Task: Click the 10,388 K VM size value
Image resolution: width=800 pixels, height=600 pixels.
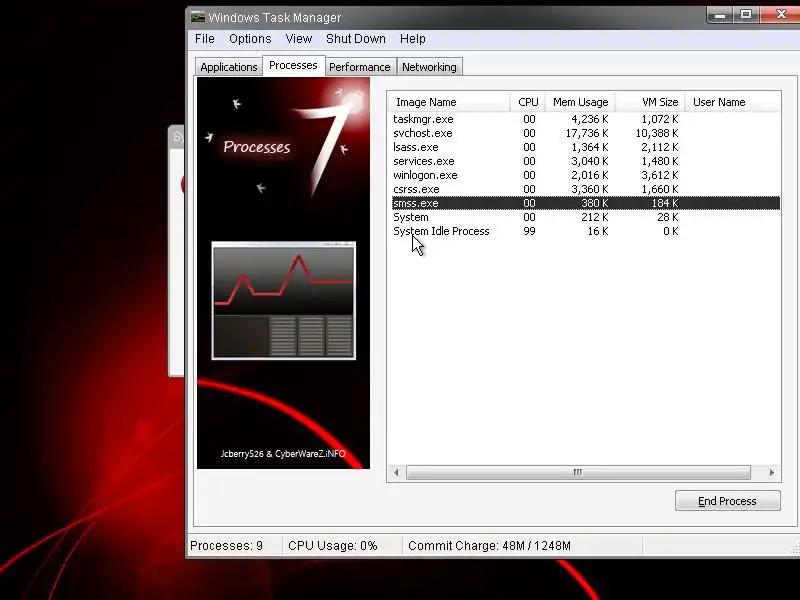Action: click(657, 133)
